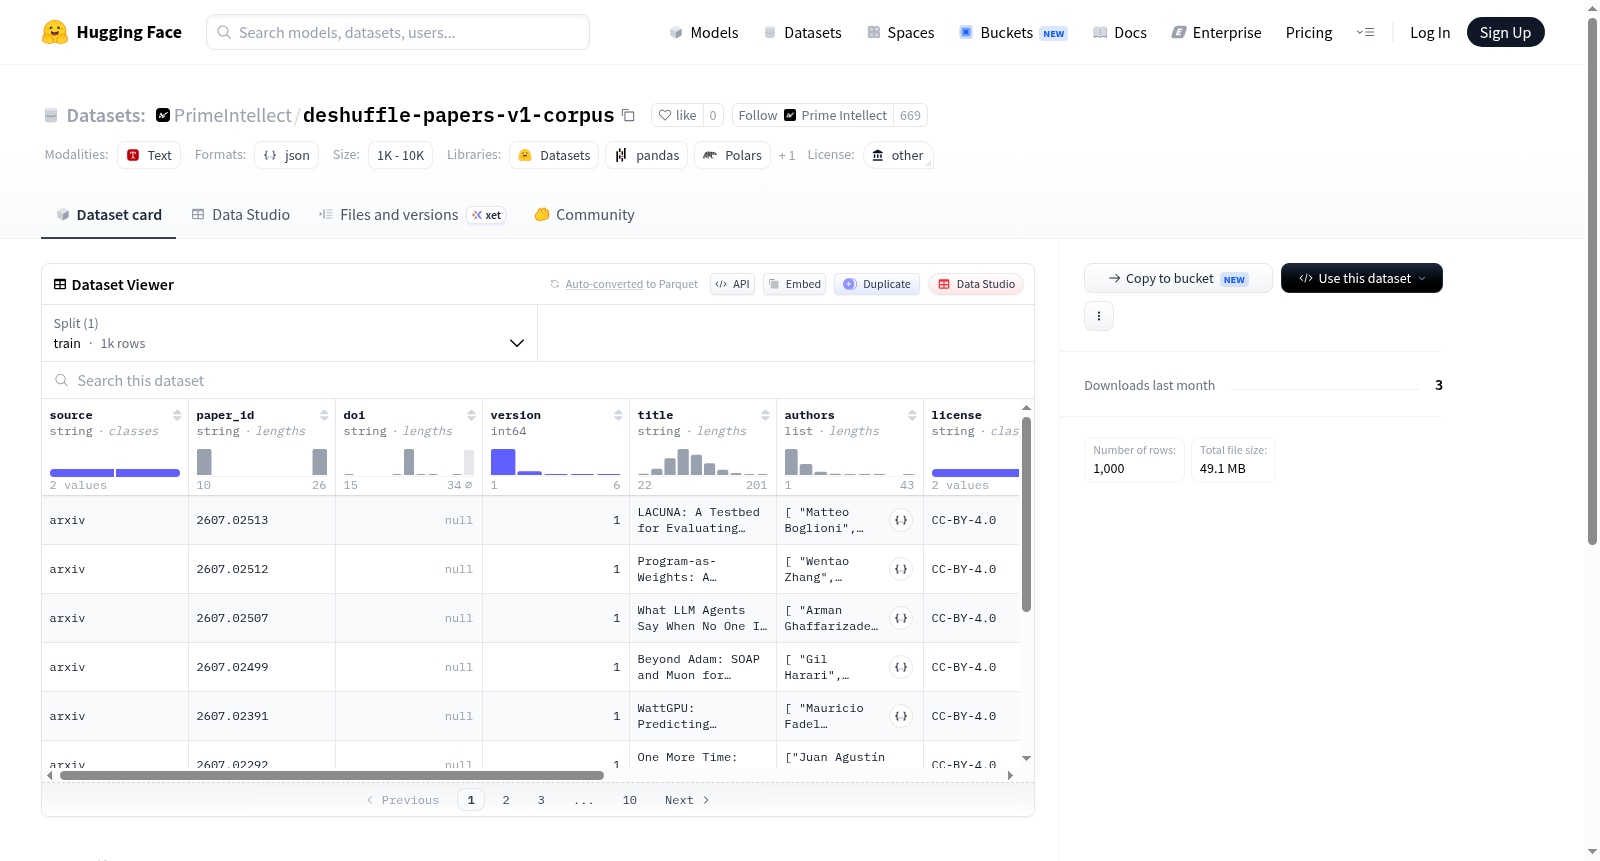Go to Models in the navigation

coord(704,32)
